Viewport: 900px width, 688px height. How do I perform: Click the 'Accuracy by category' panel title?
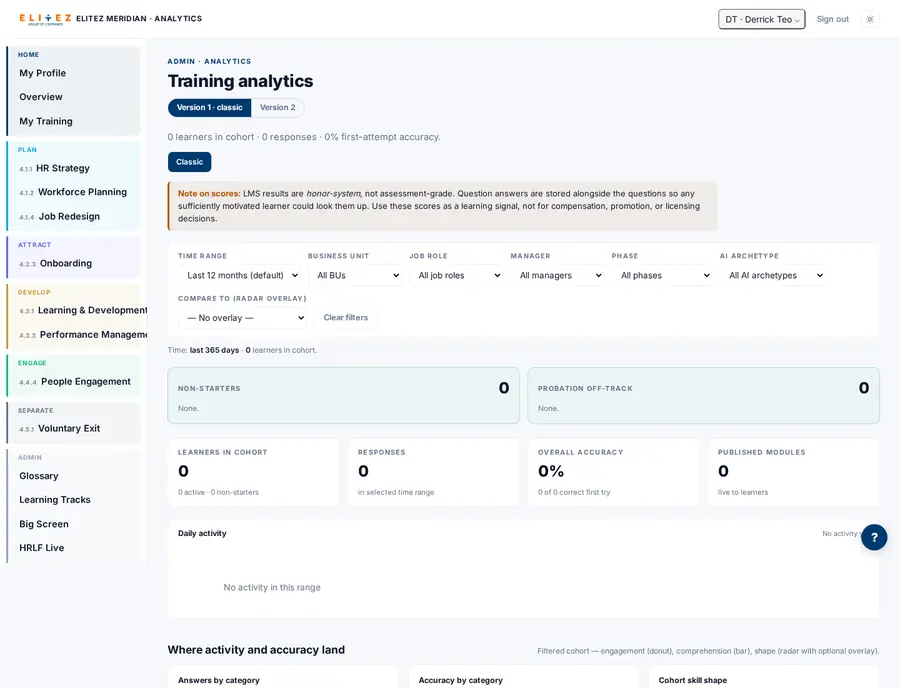(x=460, y=681)
